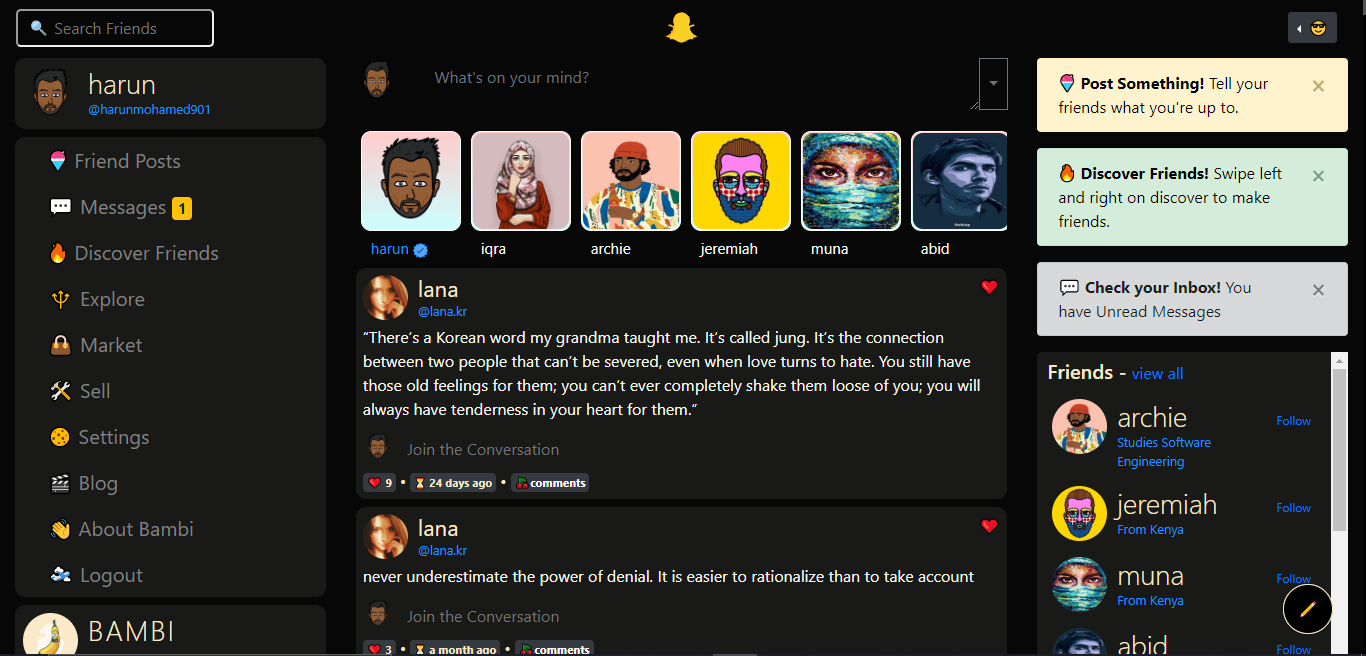Expand the top-right sunglasses emoji menu
The image size is (1366, 656).
tap(1312, 28)
